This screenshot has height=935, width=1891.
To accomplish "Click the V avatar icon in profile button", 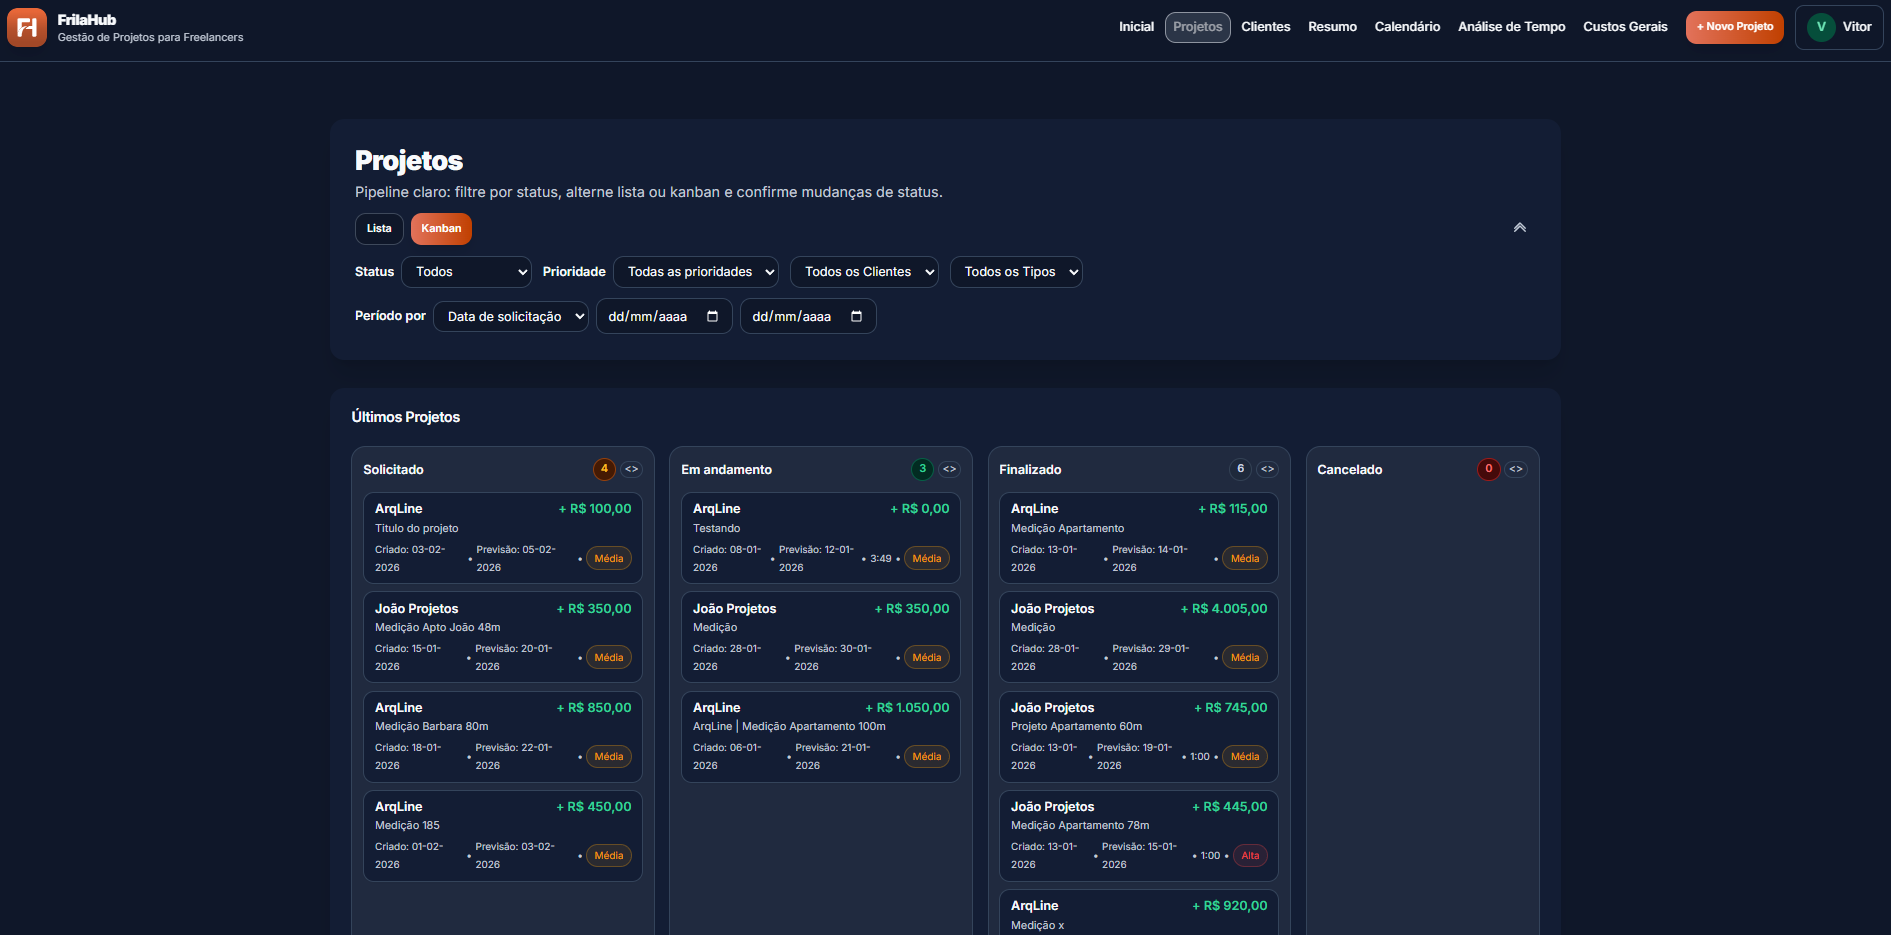I will pos(1820,26).
